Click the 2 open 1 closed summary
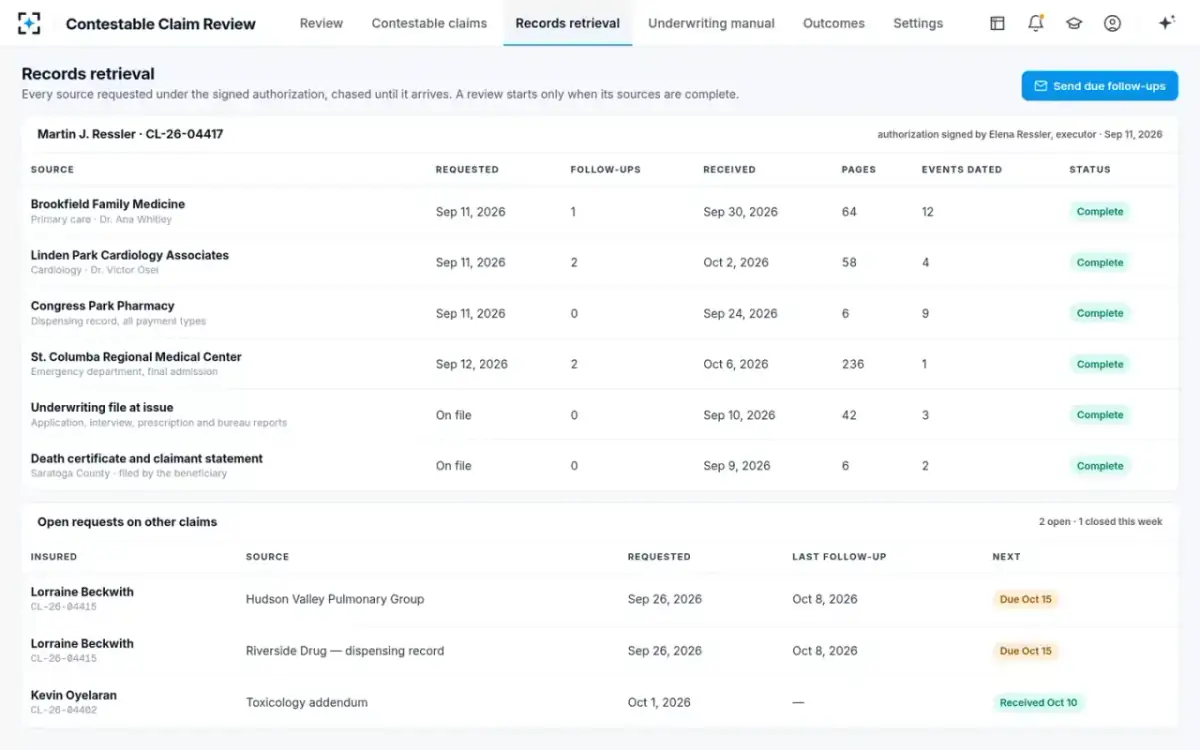This screenshot has width=1200, height=750. [x=1100, y=522]
